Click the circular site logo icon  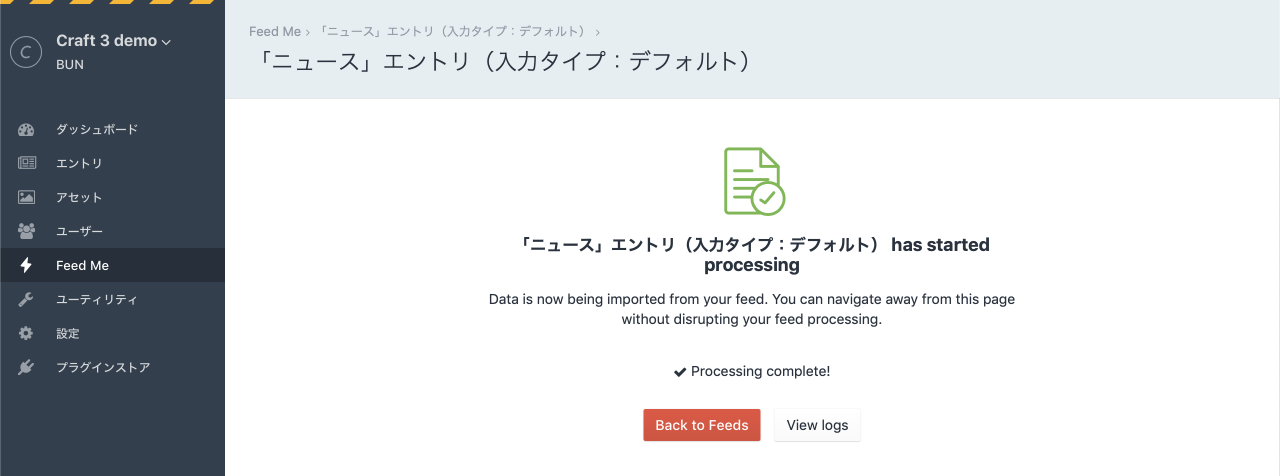click(x=26, y=52)
